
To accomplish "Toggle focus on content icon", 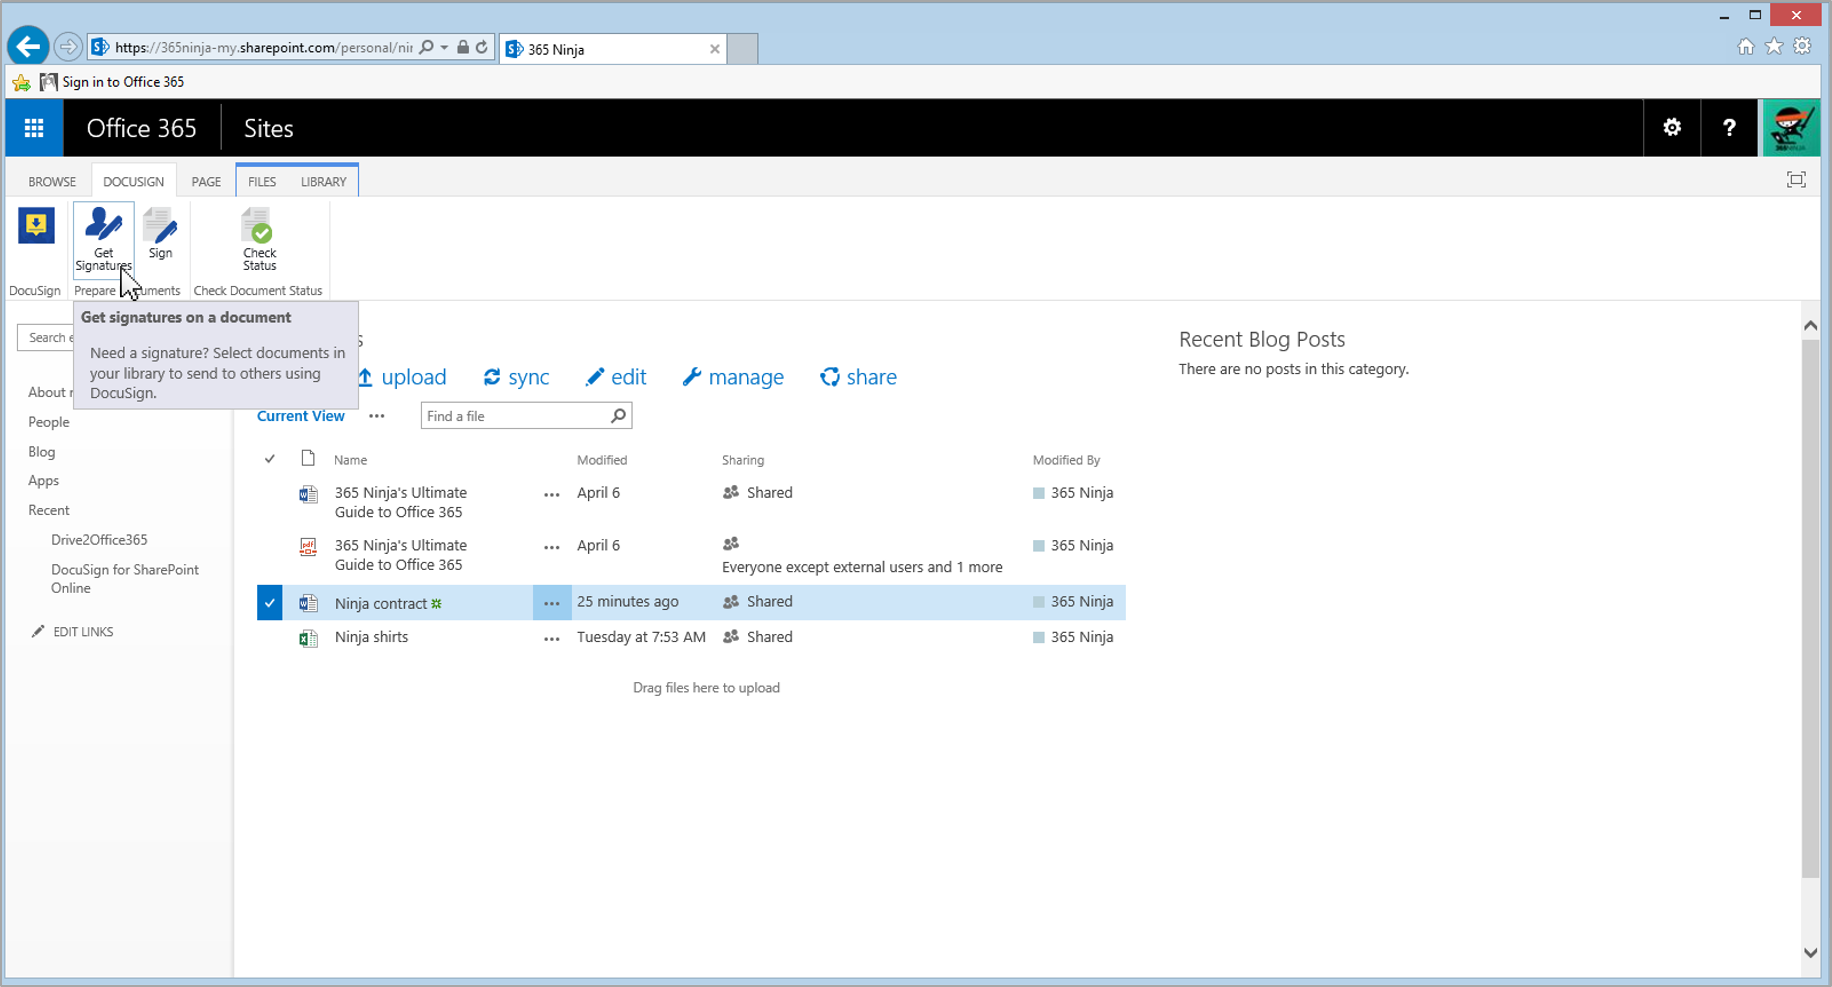I will (1796, 180).
